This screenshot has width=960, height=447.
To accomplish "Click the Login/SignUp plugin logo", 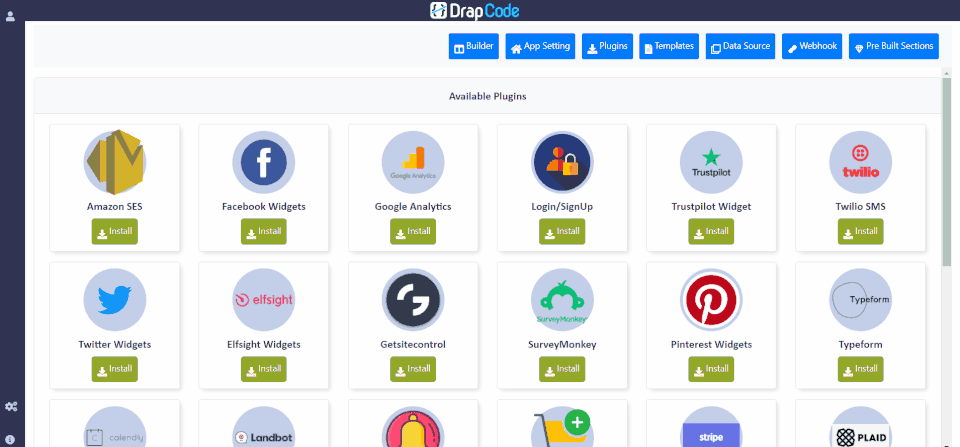I will click(x=562, y=162).
